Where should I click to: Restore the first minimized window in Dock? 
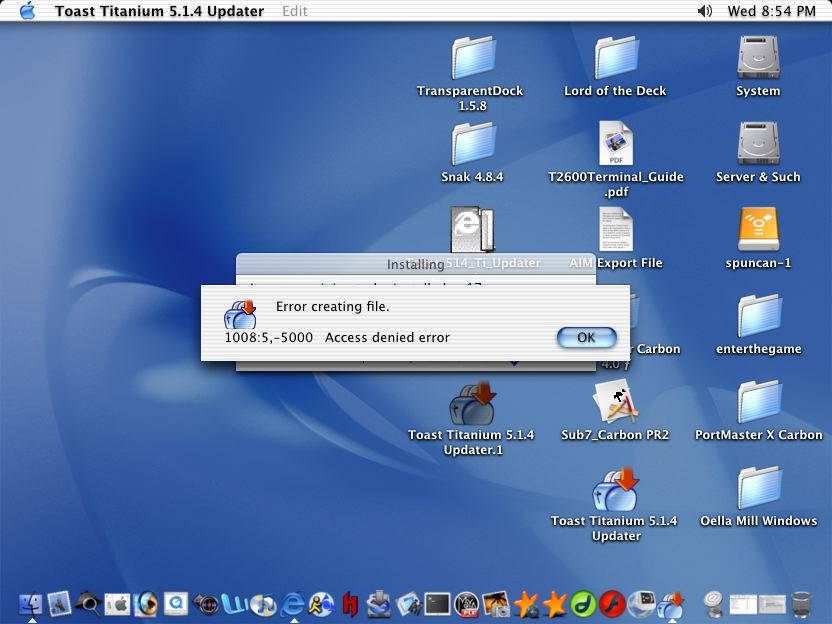(743, 604)
